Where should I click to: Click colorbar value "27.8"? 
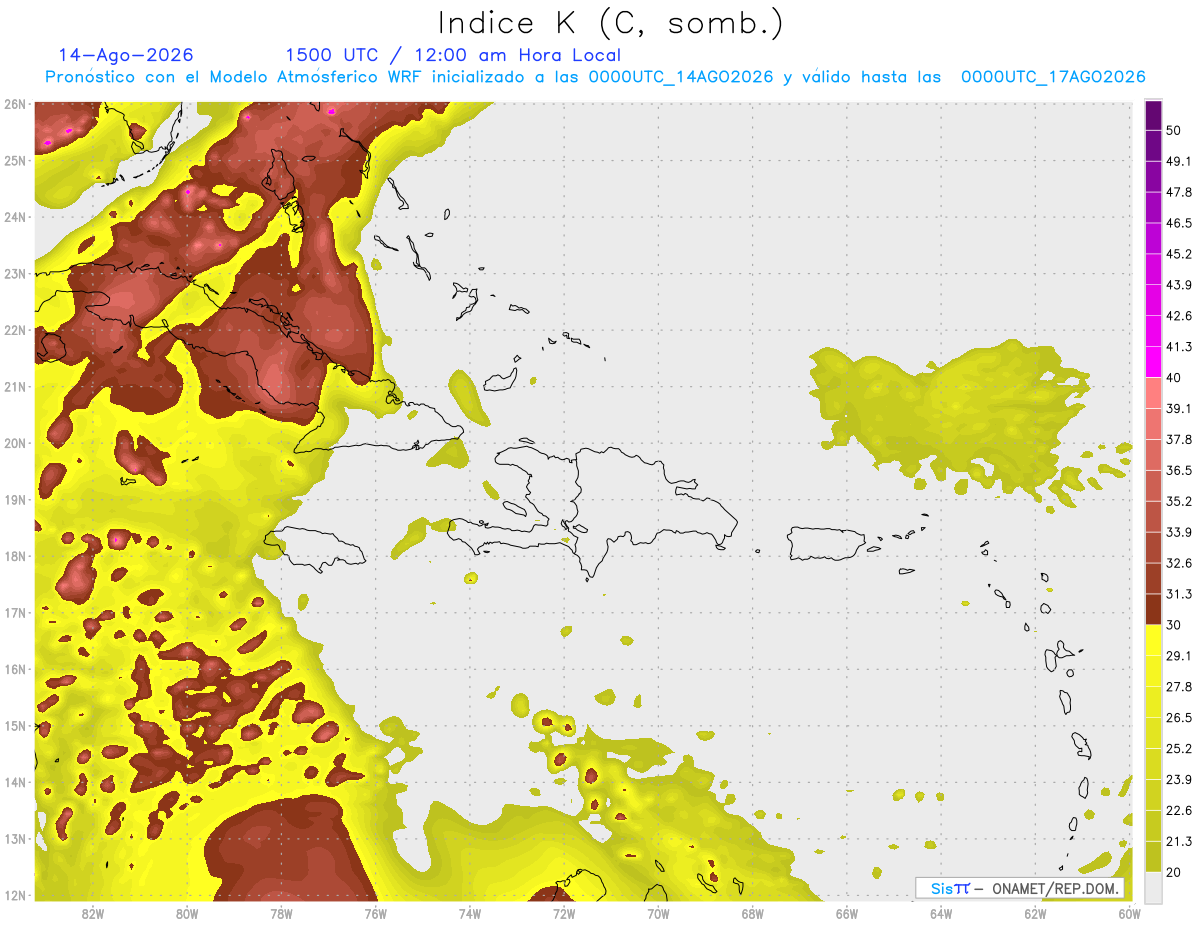coord(1178,687)
